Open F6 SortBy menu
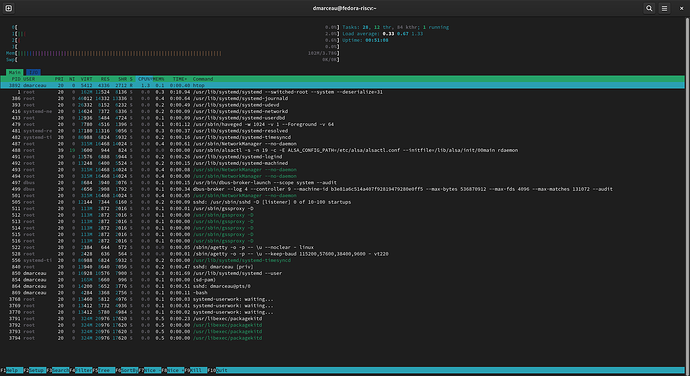Viewport: 690px width, 376px height. [127, 370]
